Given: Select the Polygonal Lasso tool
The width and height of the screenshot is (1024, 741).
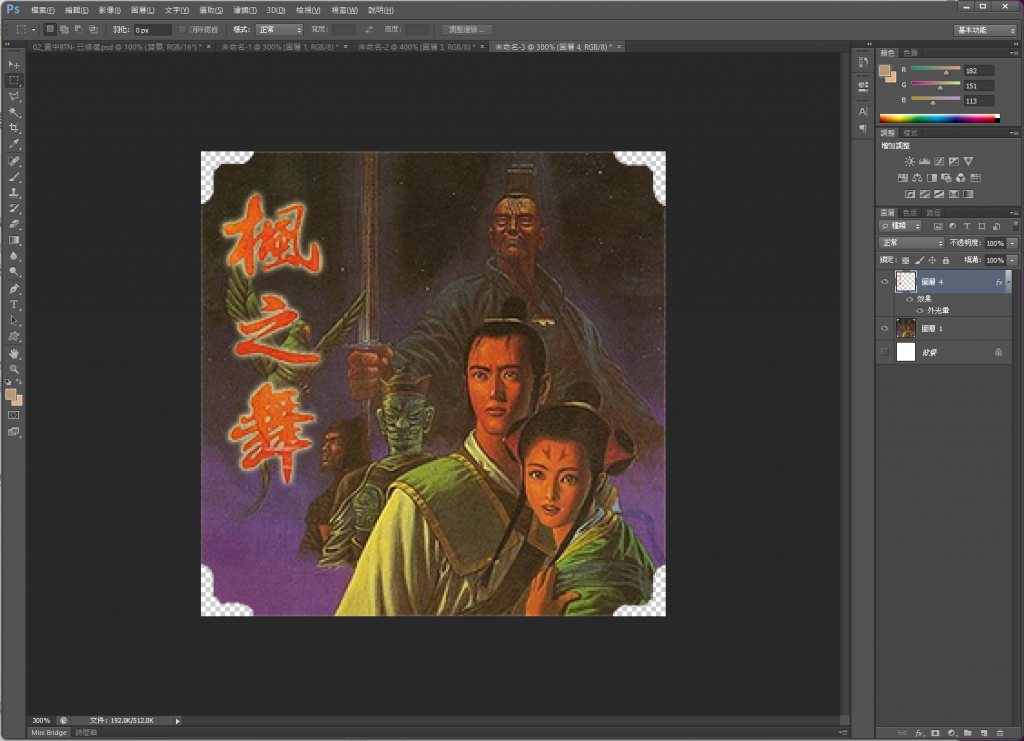Looking at the screenshot, I should (14, 97).
